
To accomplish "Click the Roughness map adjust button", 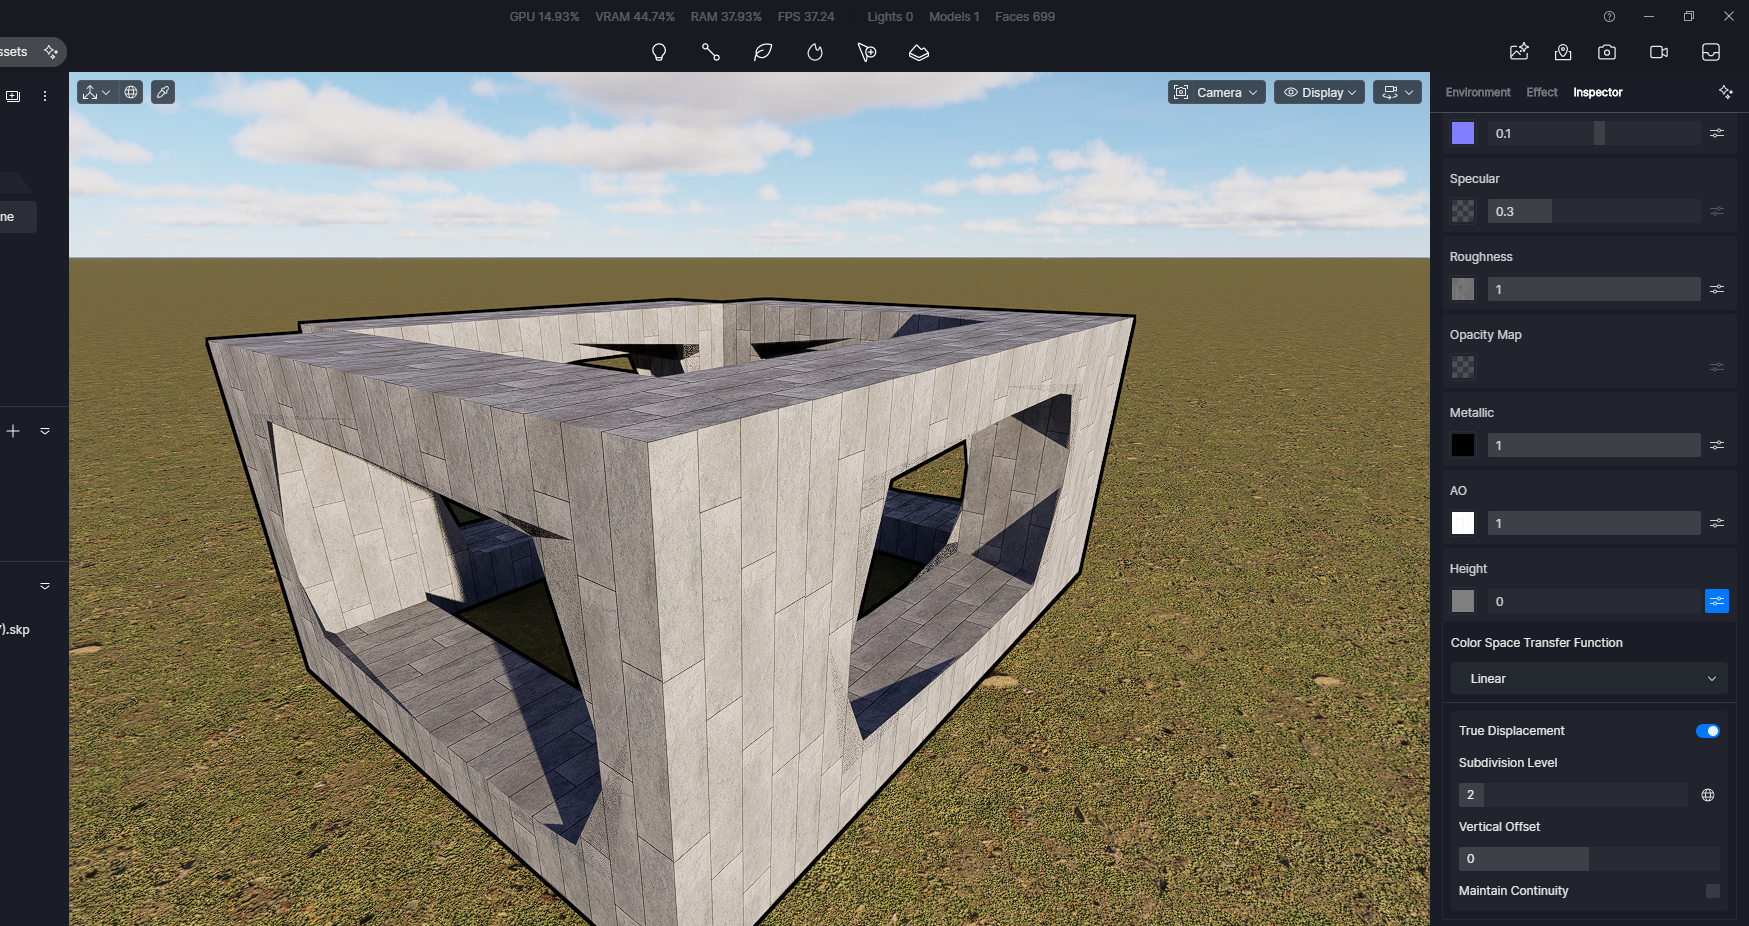I will click(1717, 289).
